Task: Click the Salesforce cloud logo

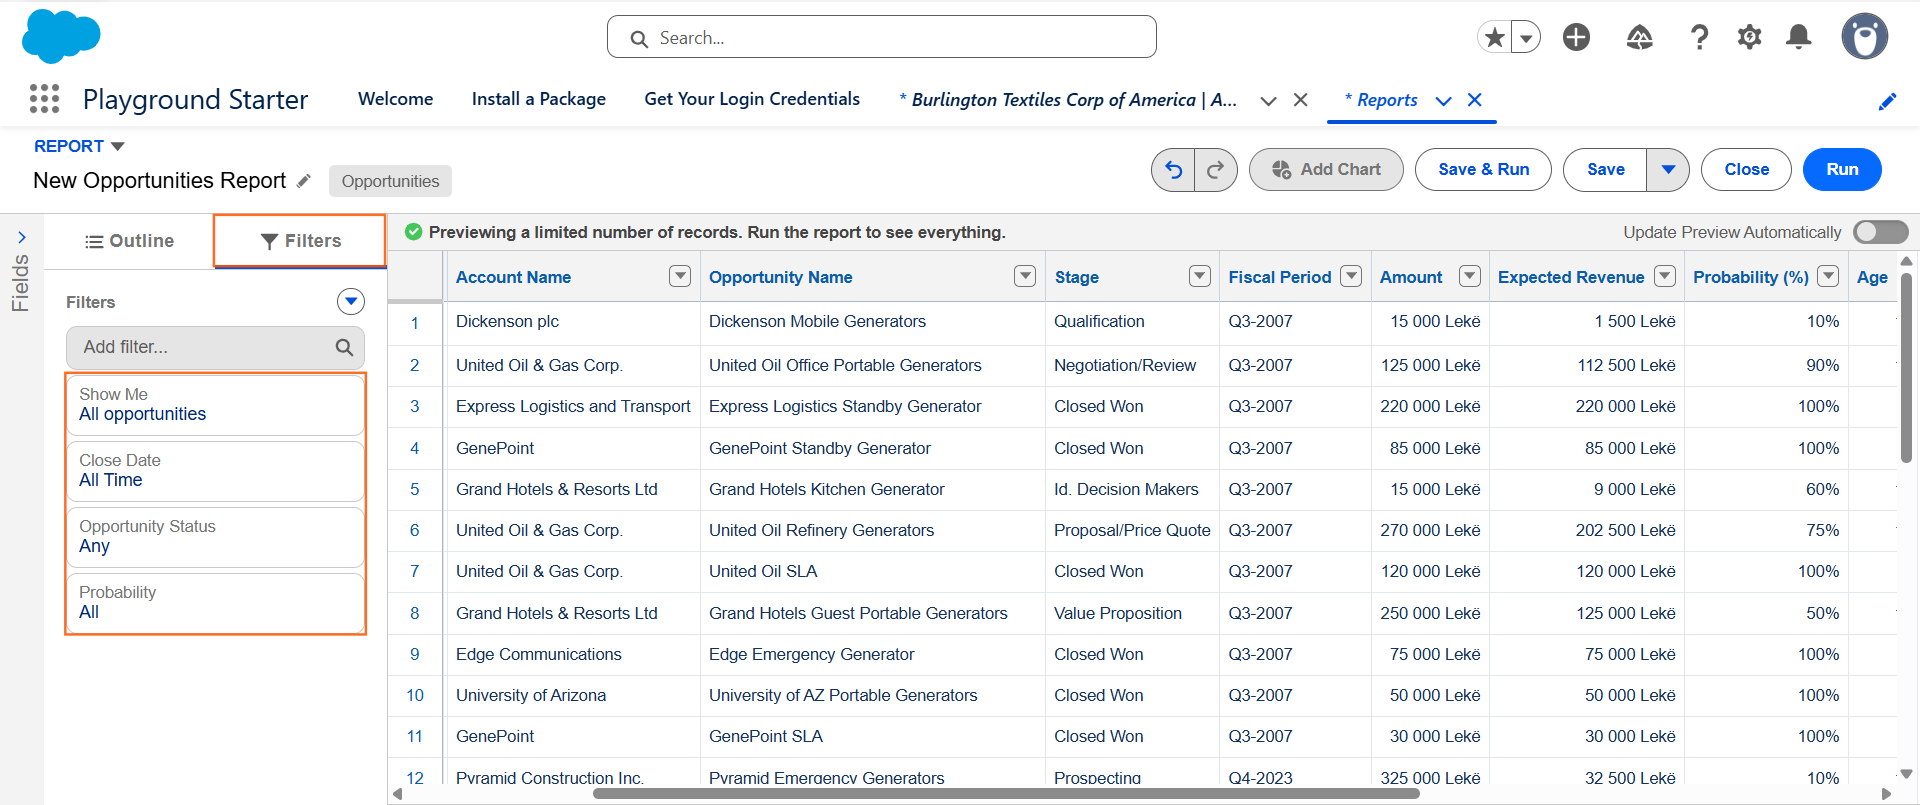Action: tap(61, 37)
